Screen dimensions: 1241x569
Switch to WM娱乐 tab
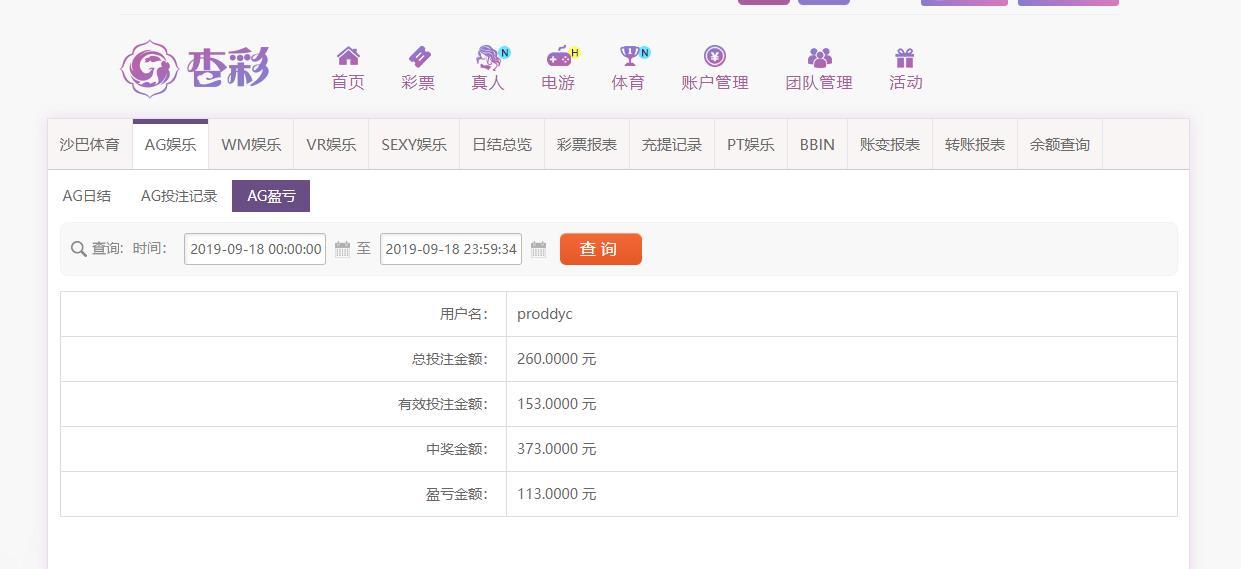tap(251, 145)
